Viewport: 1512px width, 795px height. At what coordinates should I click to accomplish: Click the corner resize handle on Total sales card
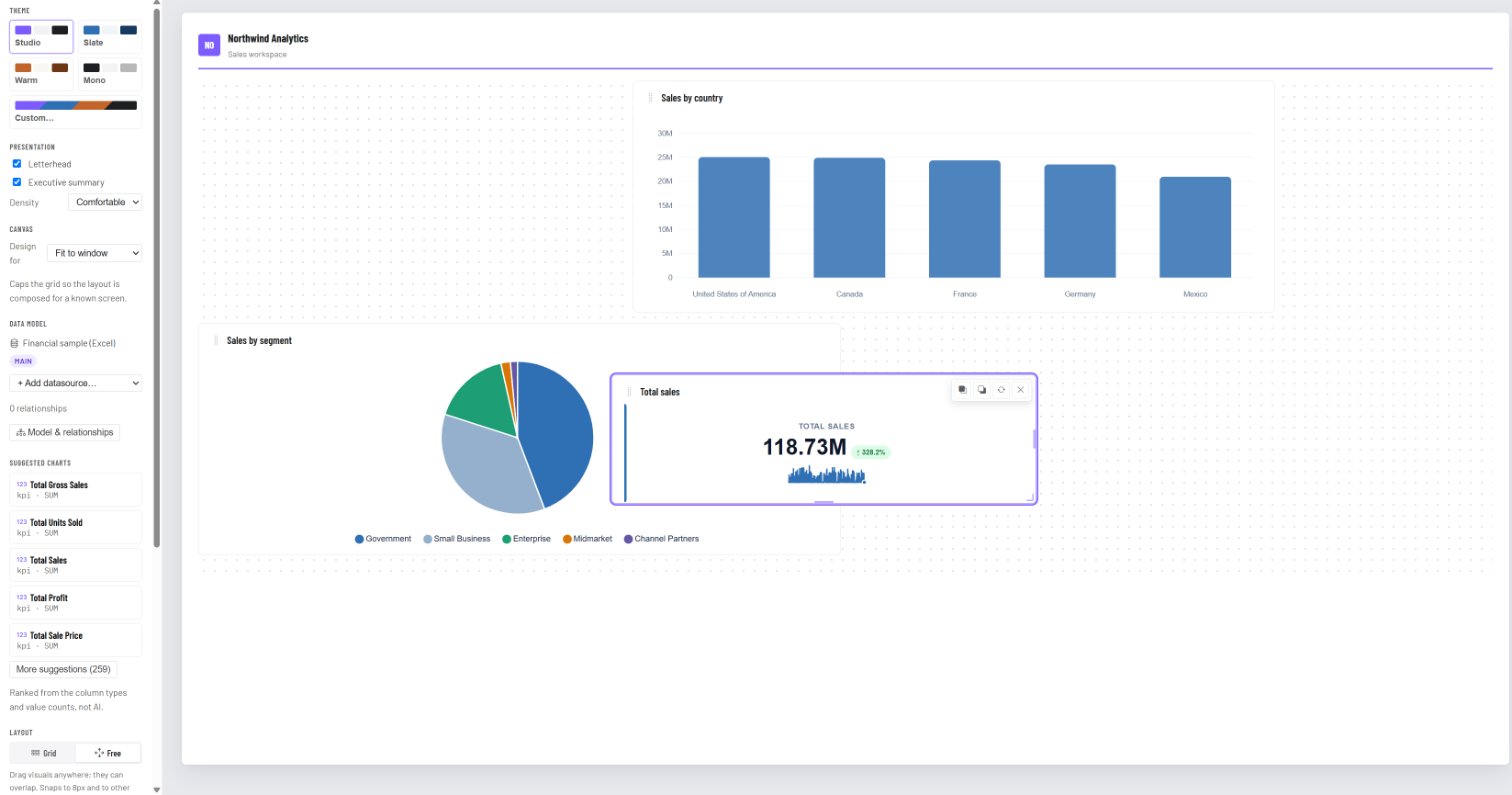[x=1030, y=496]
